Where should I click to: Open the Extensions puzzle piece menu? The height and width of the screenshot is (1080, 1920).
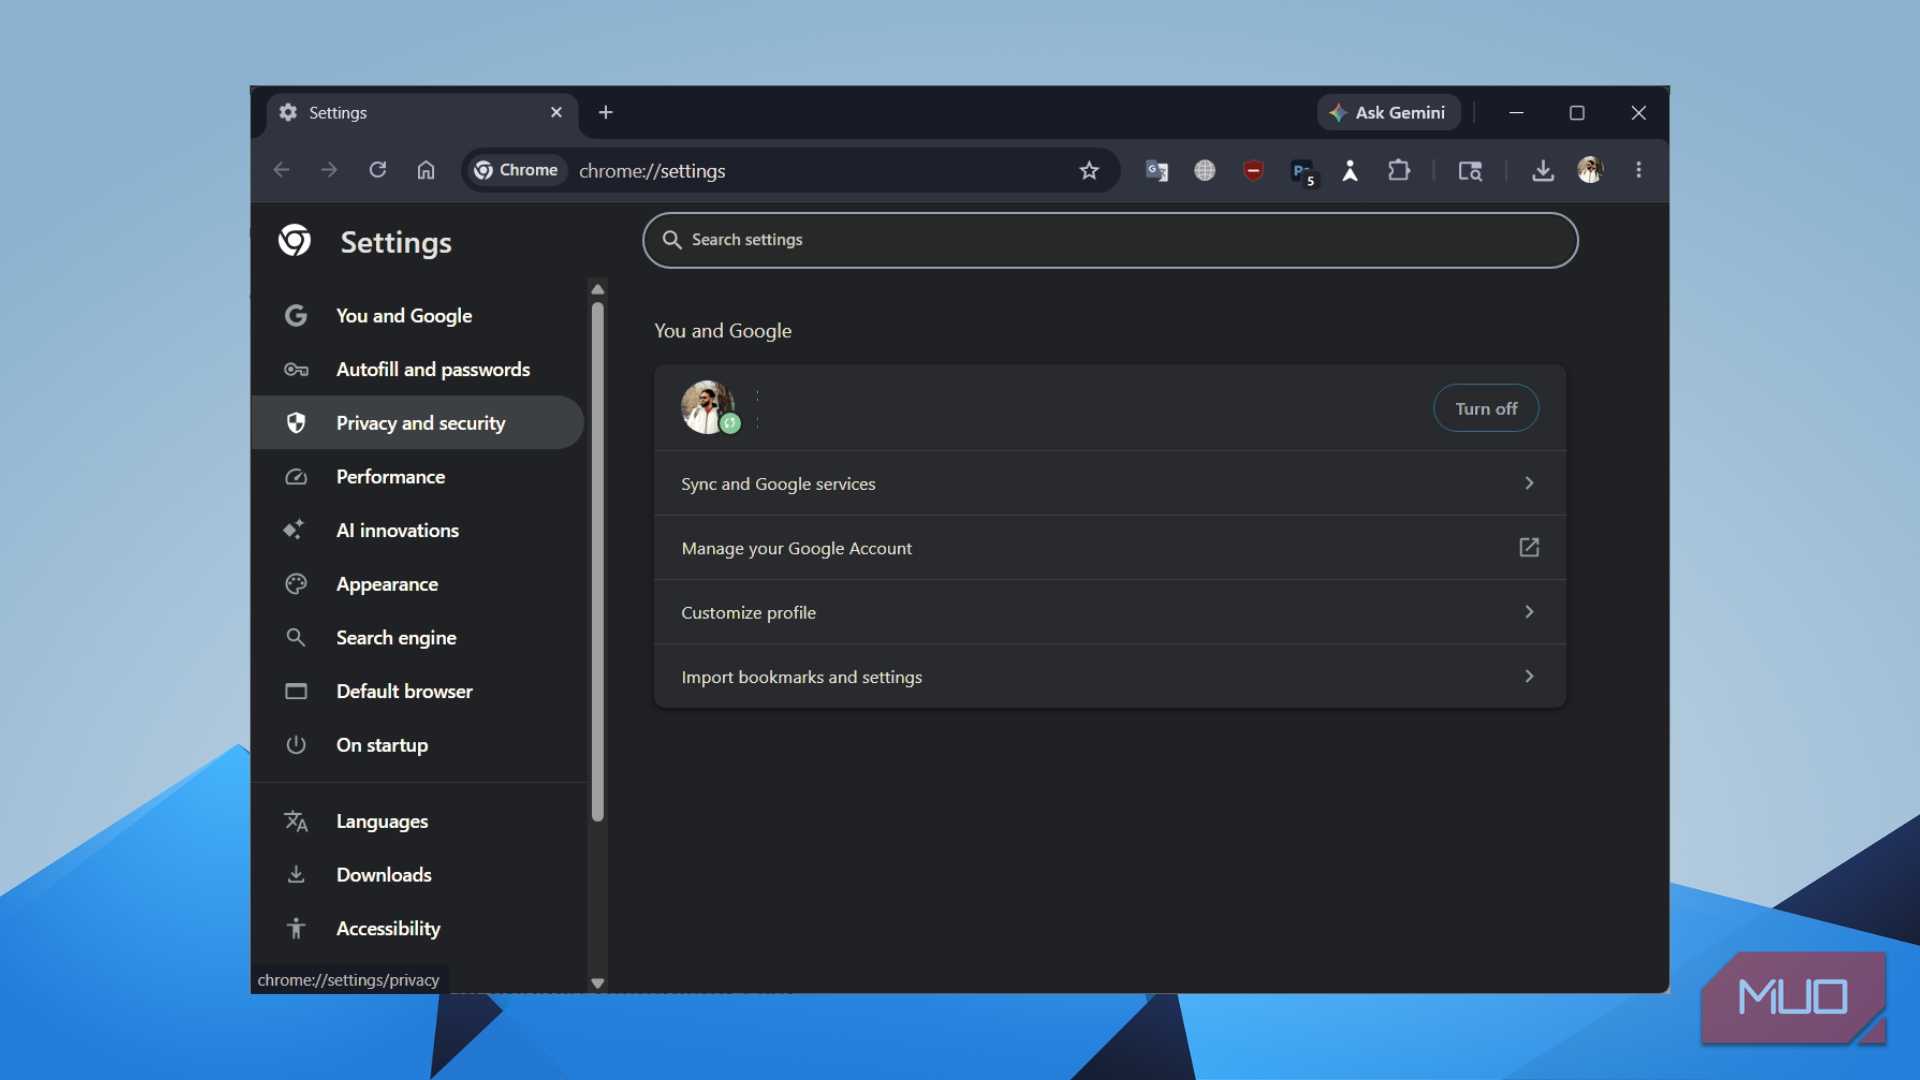pyautogui.click(x=1399, y=171)
